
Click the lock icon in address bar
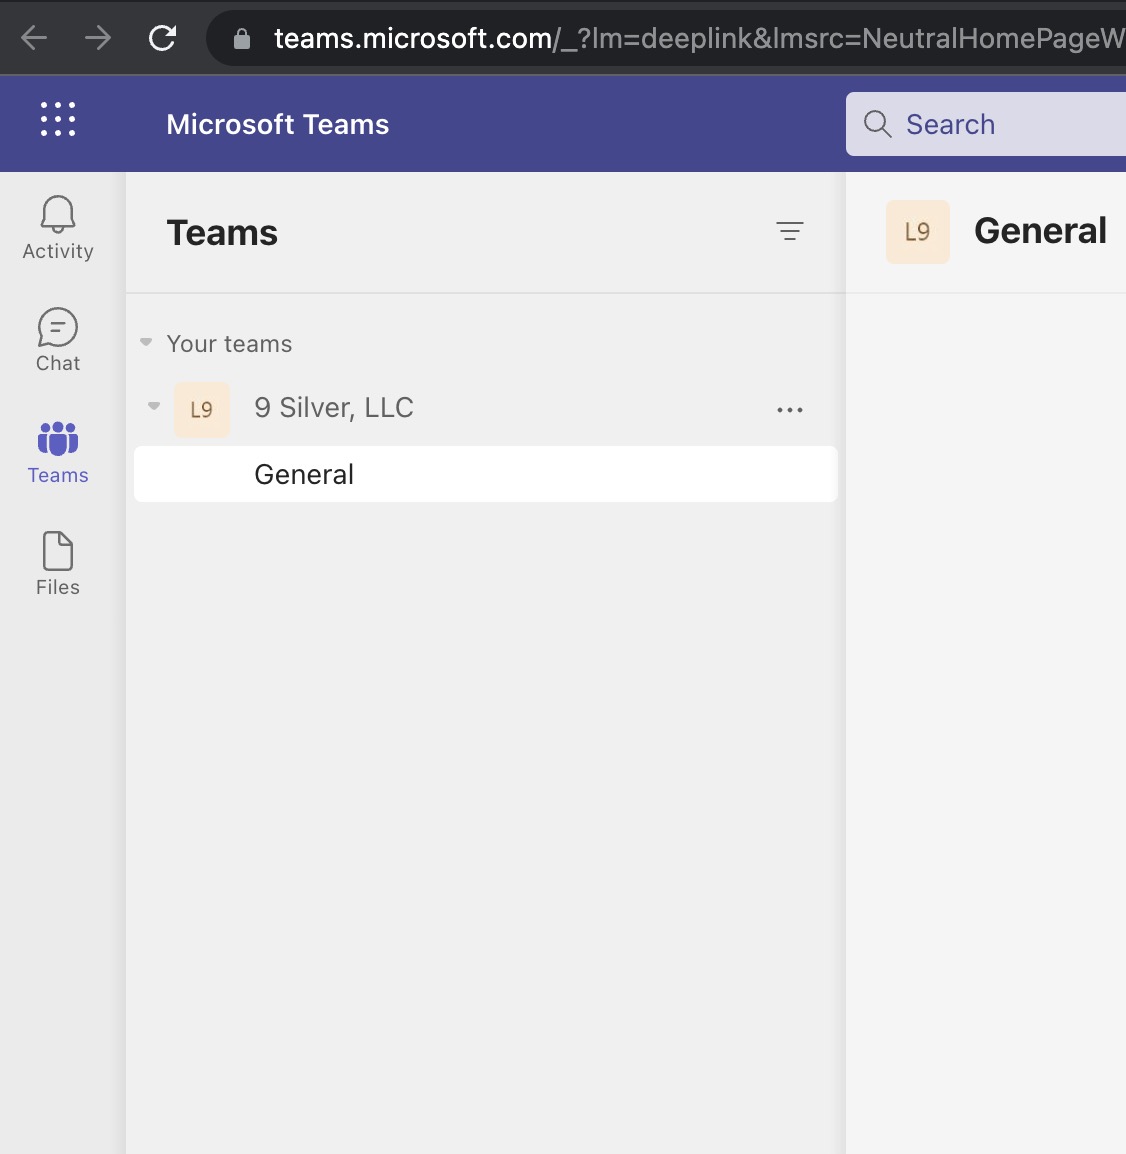pos(242,38)
